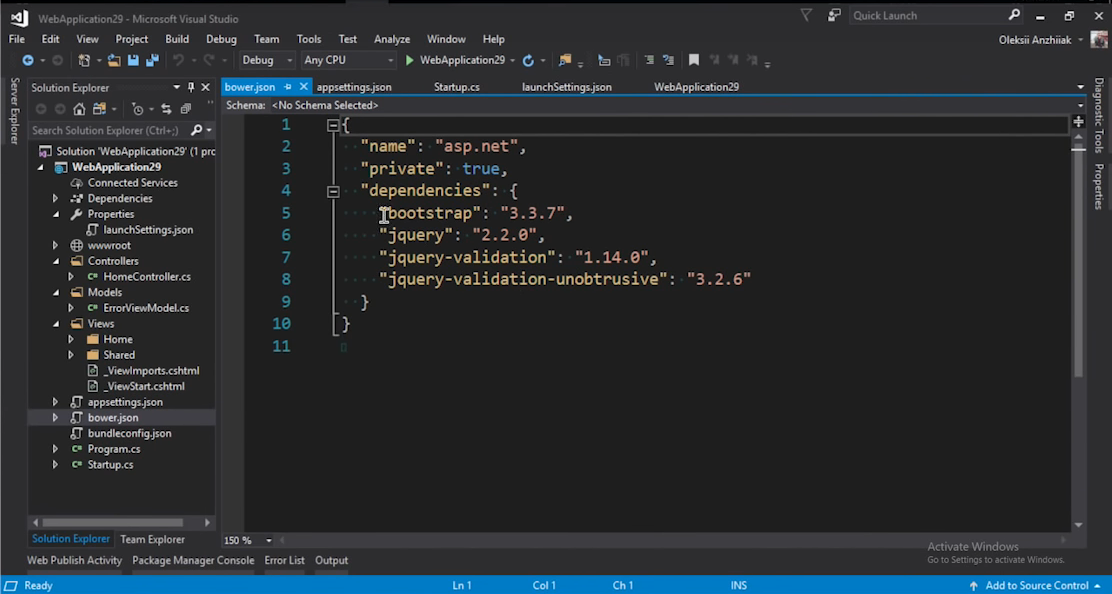Click the Find in Files toolbar icon

coord(565,60)
